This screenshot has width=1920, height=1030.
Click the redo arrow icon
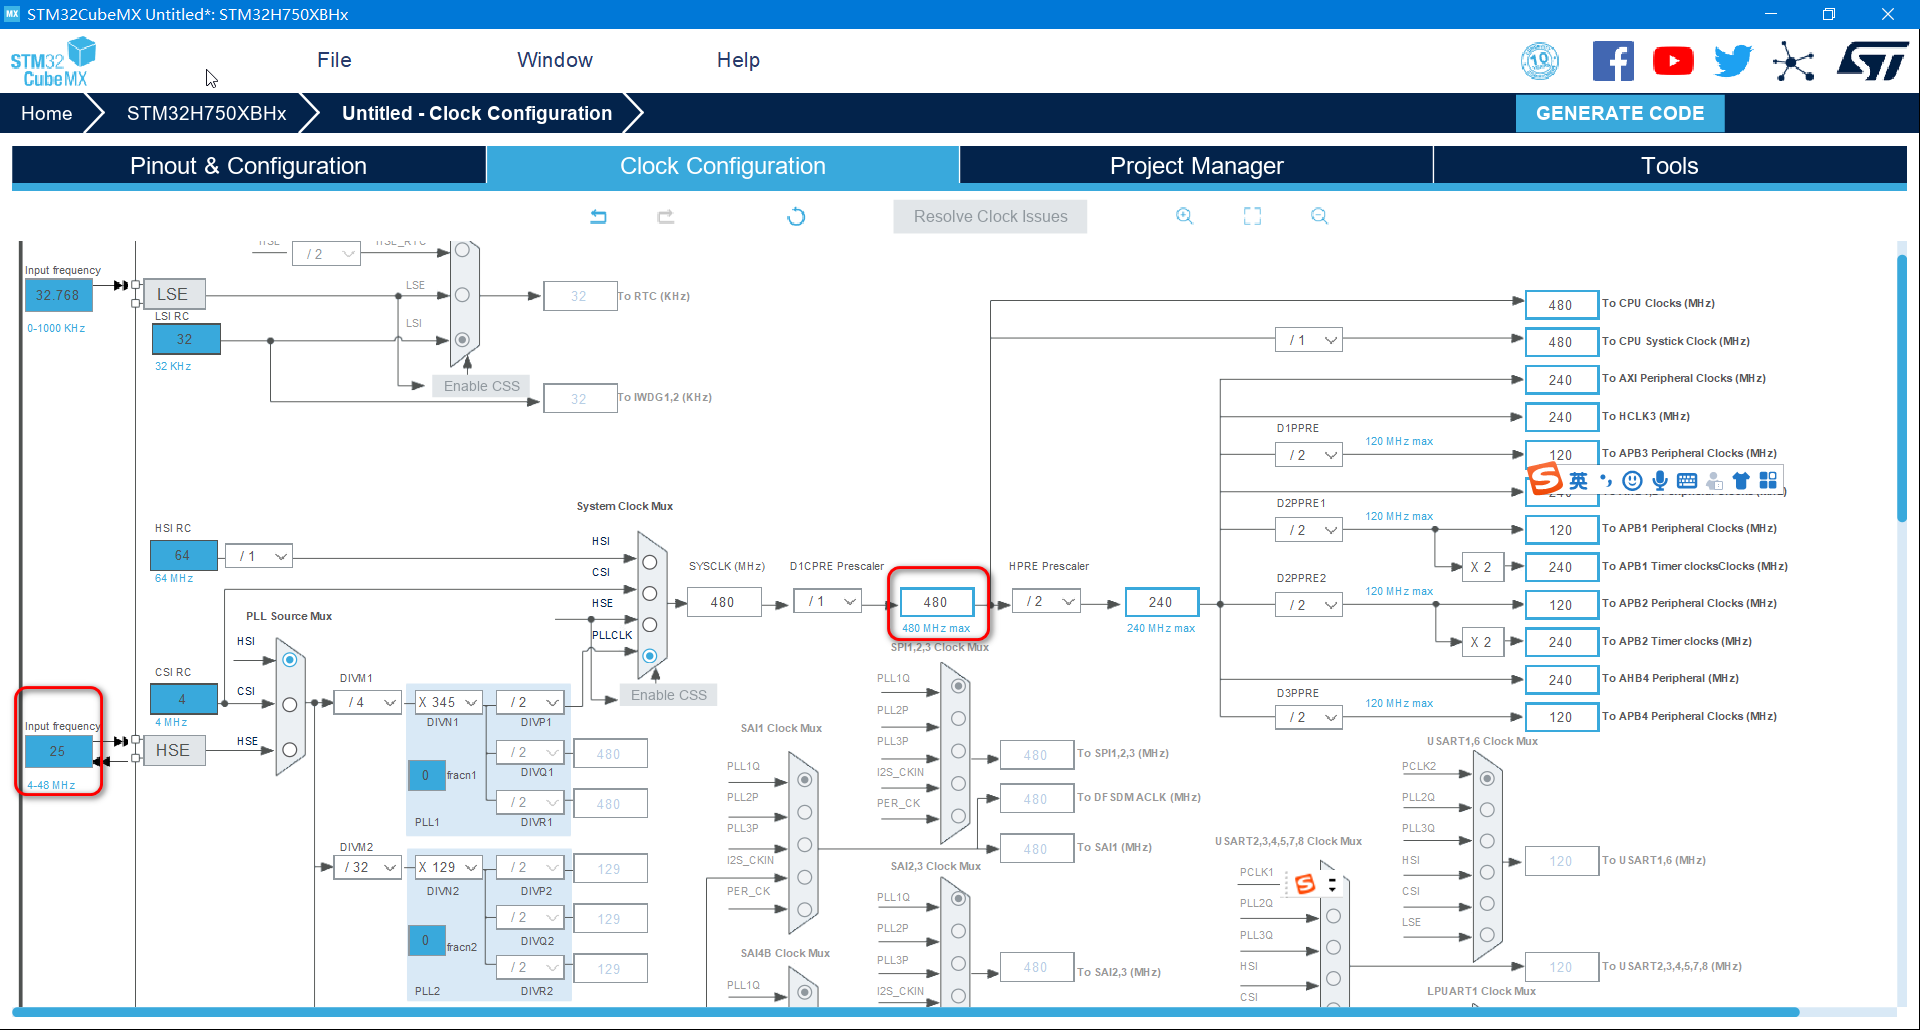665,216
